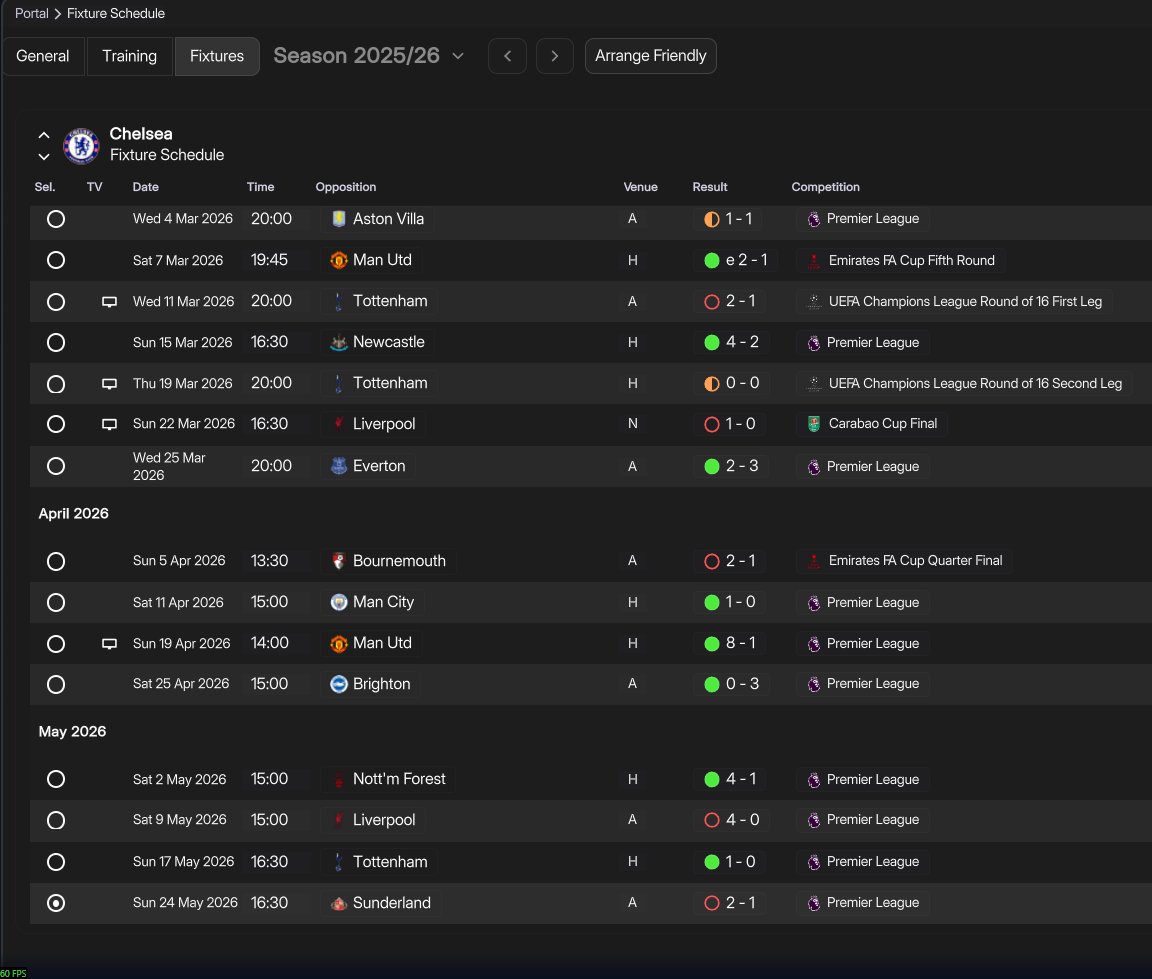Screen dimensions: 1152x979
Task: Click the e 2 - 1 Man Utd result
Action: click(746, 260)
